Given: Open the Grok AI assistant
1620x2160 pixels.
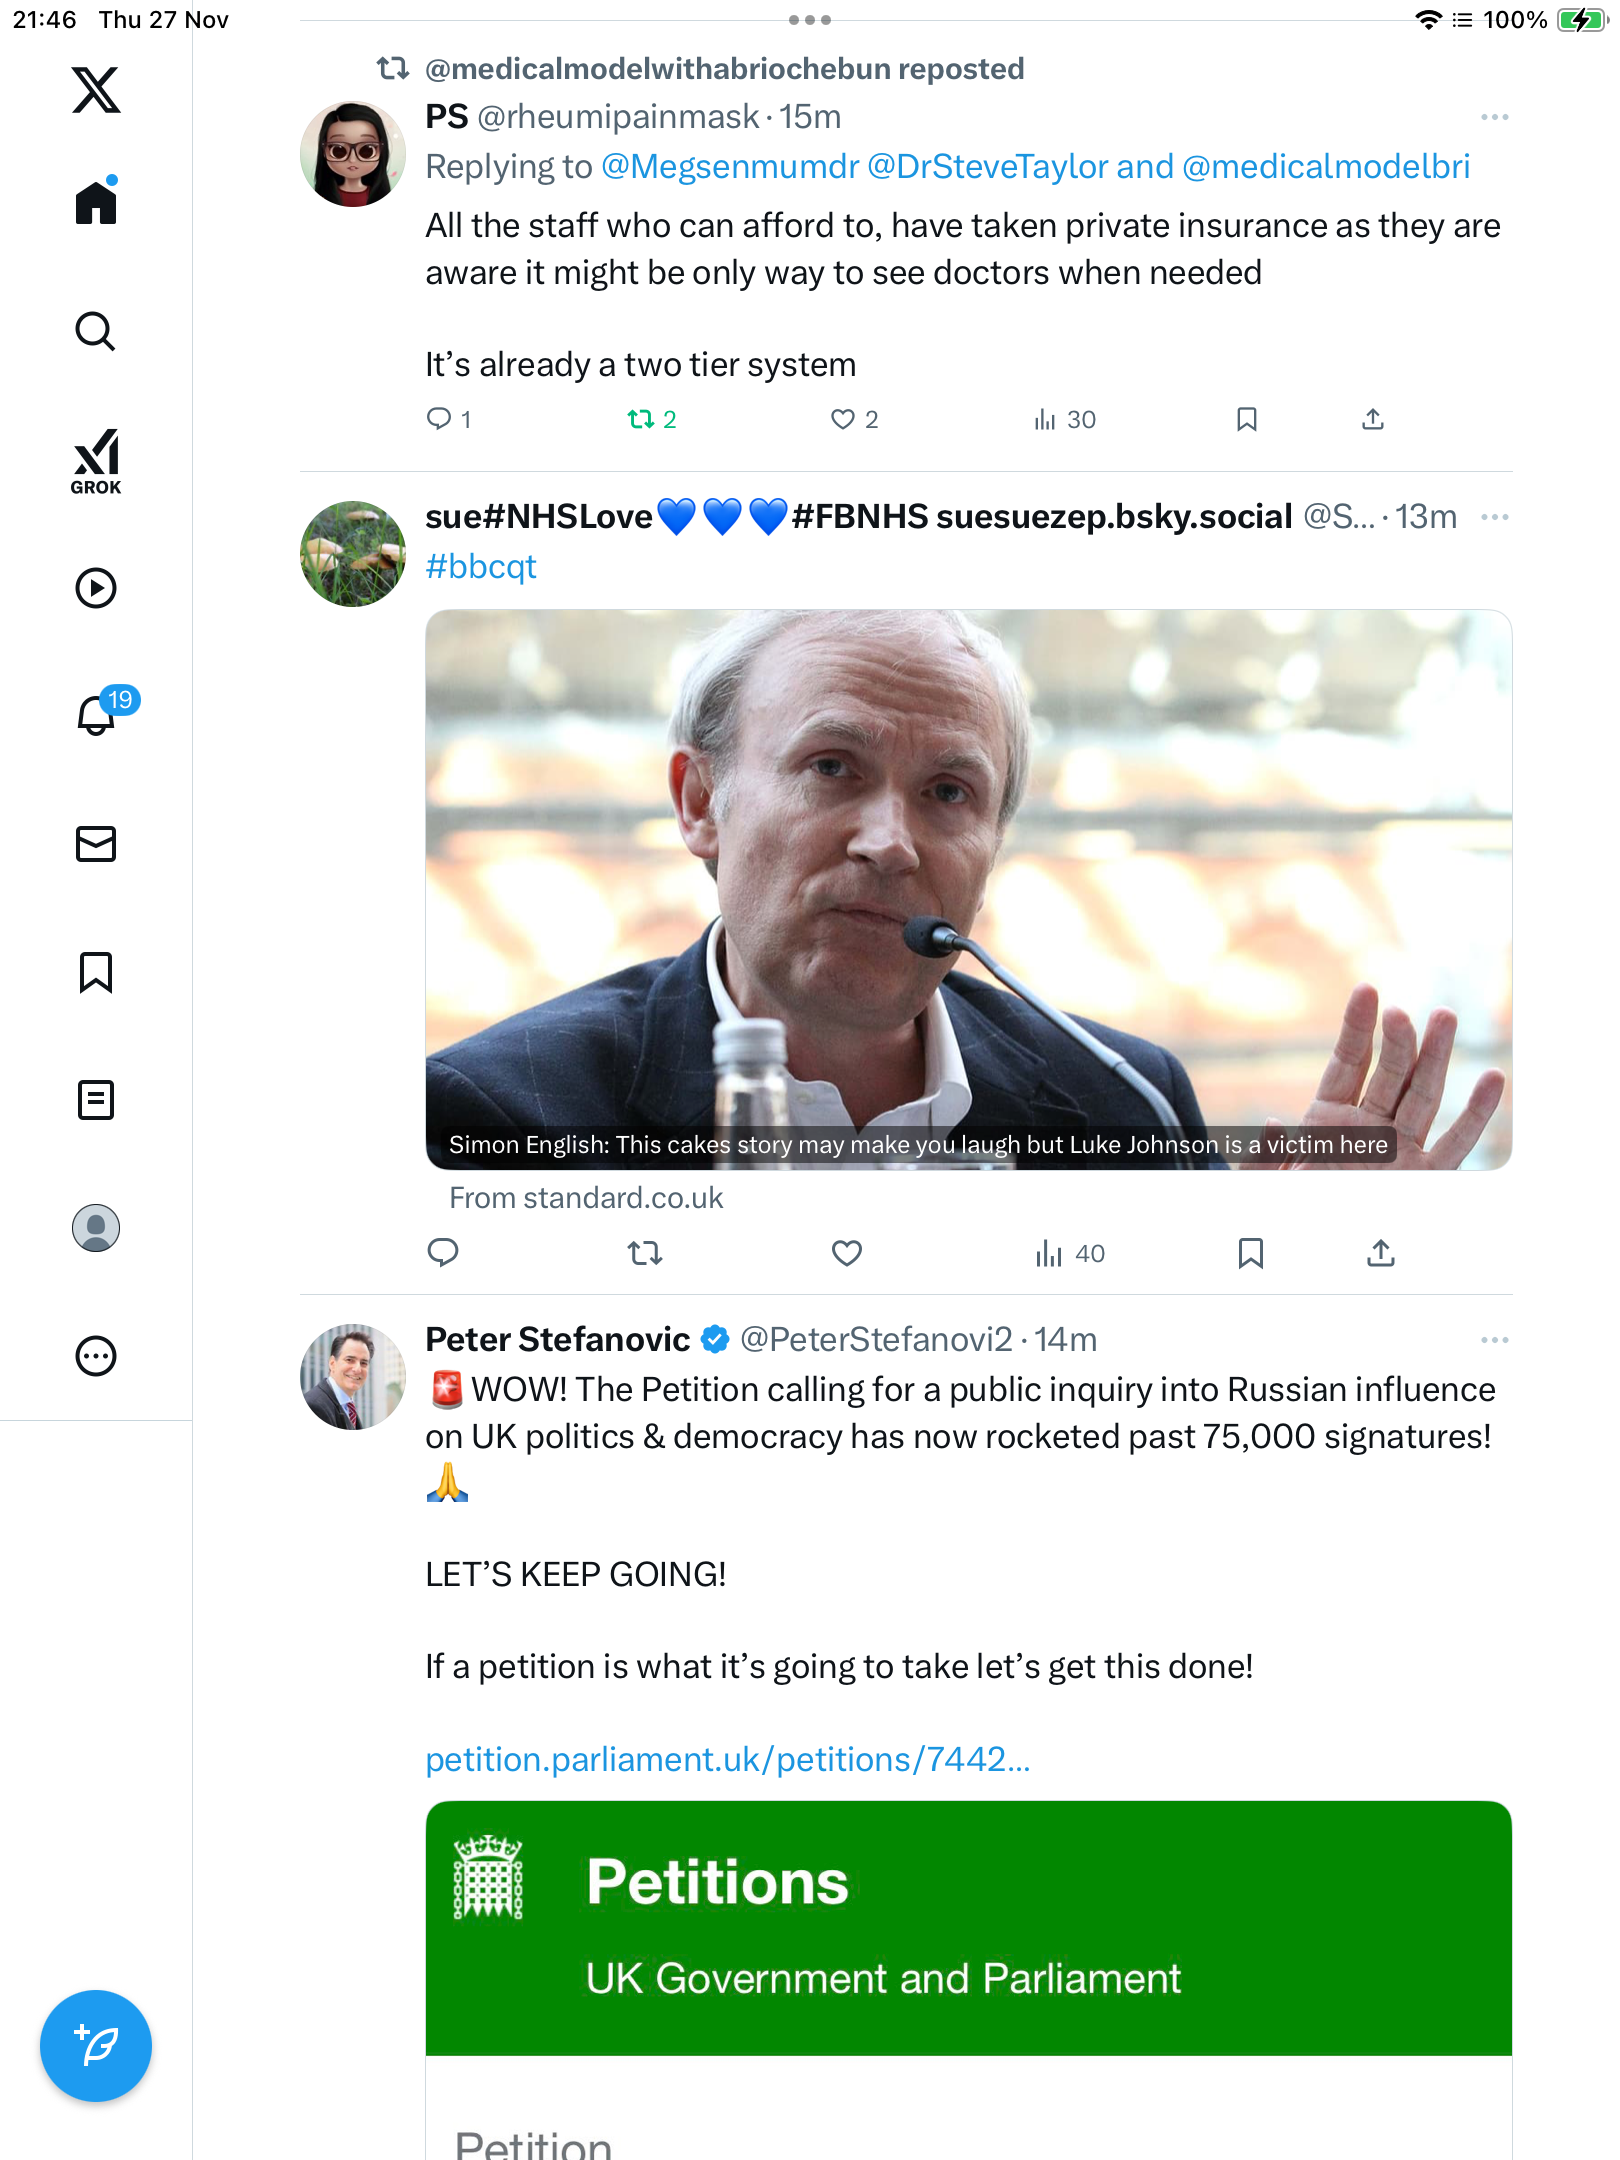Looking at the screenshot, I should click(96, 461).
